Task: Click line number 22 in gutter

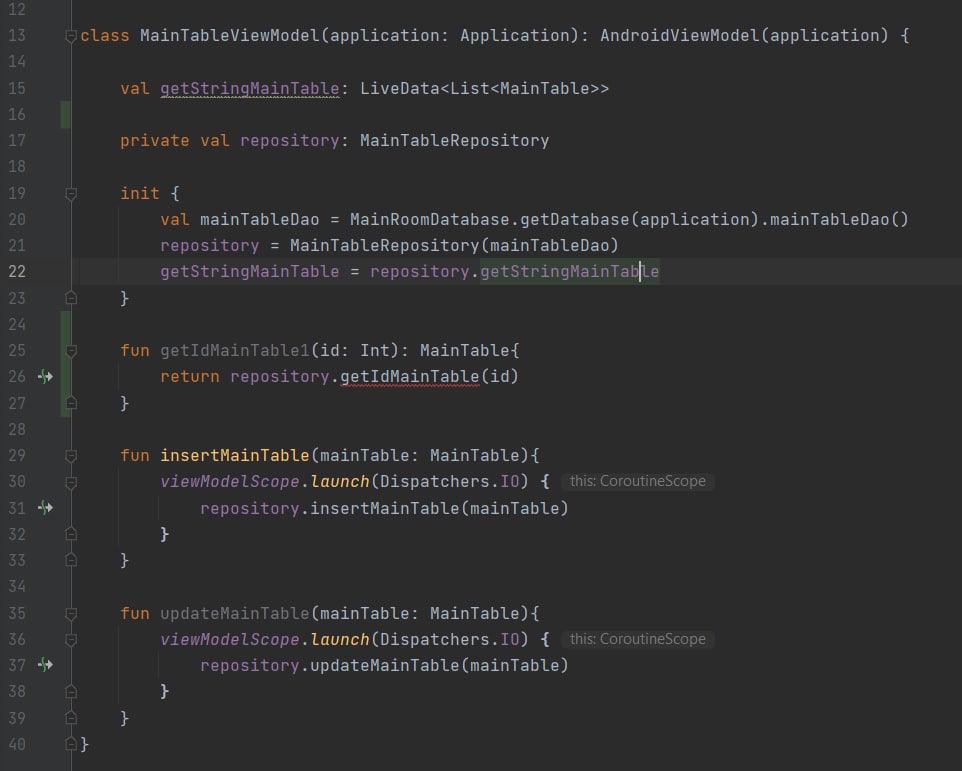Action: tap(17, 272)
